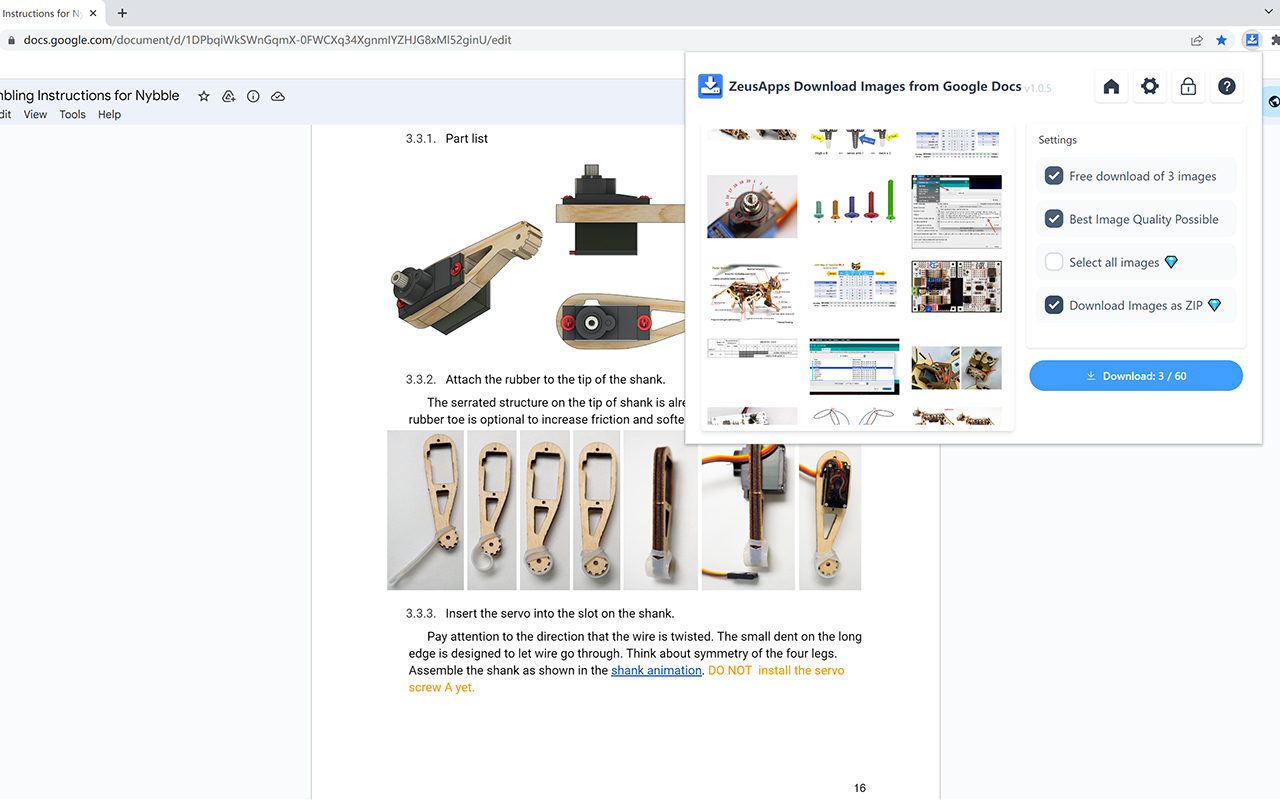The width and height of the screenshot is (1280, 800).
Task: Disable Download Images as ZIP option
Action: (x=1054, y=305)
